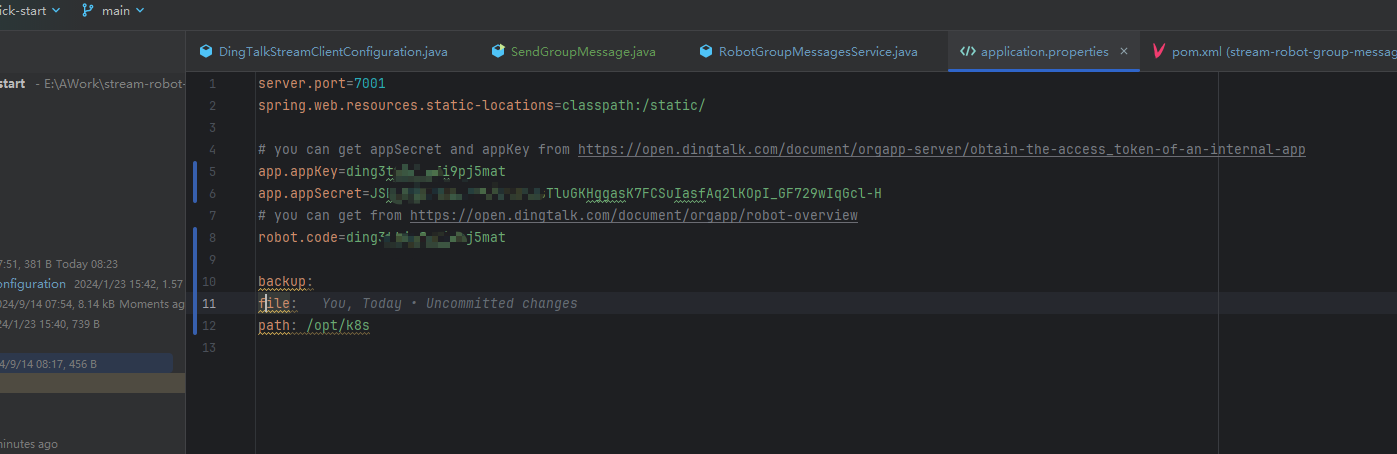Viewport: 1397px width, 454px height.
Task: Click the RobotGroupMessagesService.java class icon
Action: click(706, 51)
